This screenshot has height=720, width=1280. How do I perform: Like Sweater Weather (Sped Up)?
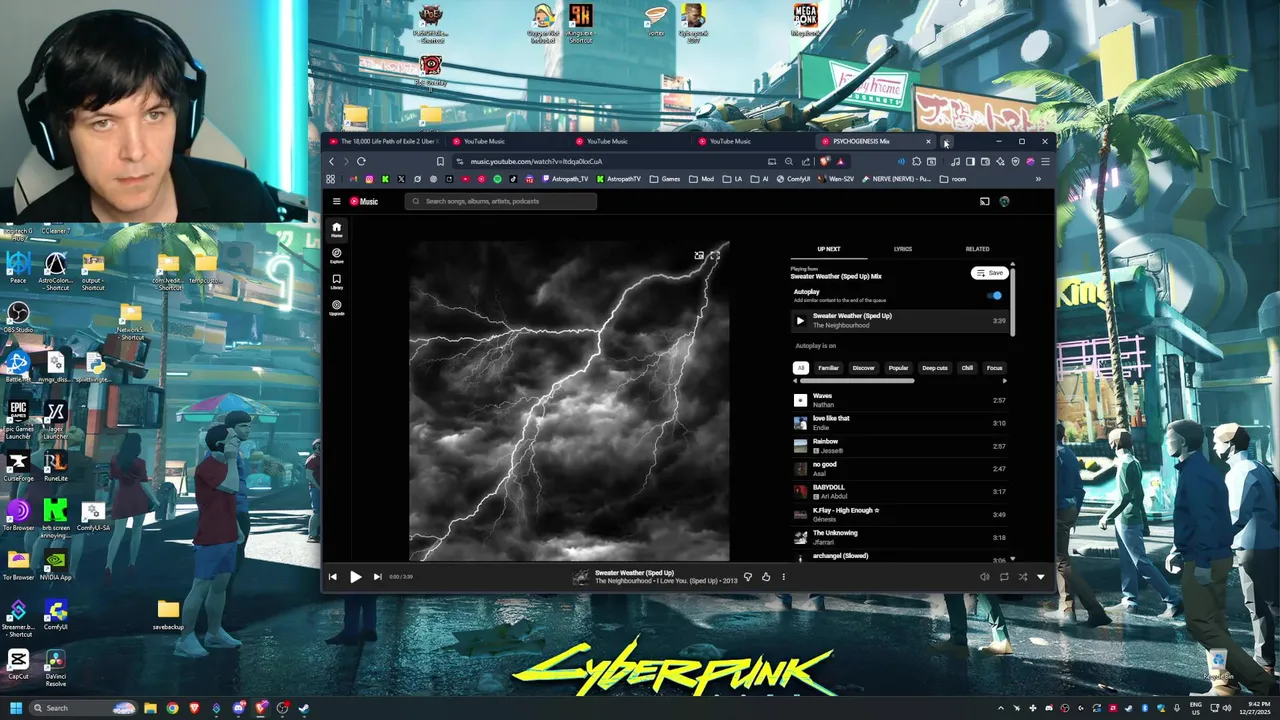coord(766,577)
